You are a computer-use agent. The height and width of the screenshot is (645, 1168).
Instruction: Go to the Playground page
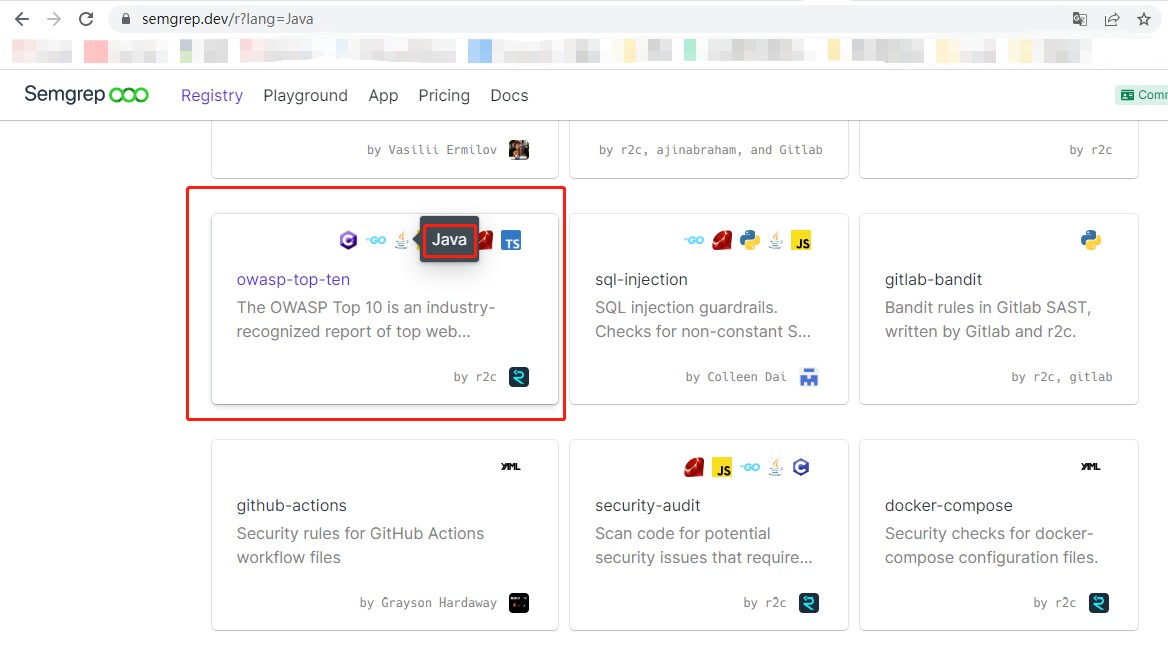tap(305, 95)
